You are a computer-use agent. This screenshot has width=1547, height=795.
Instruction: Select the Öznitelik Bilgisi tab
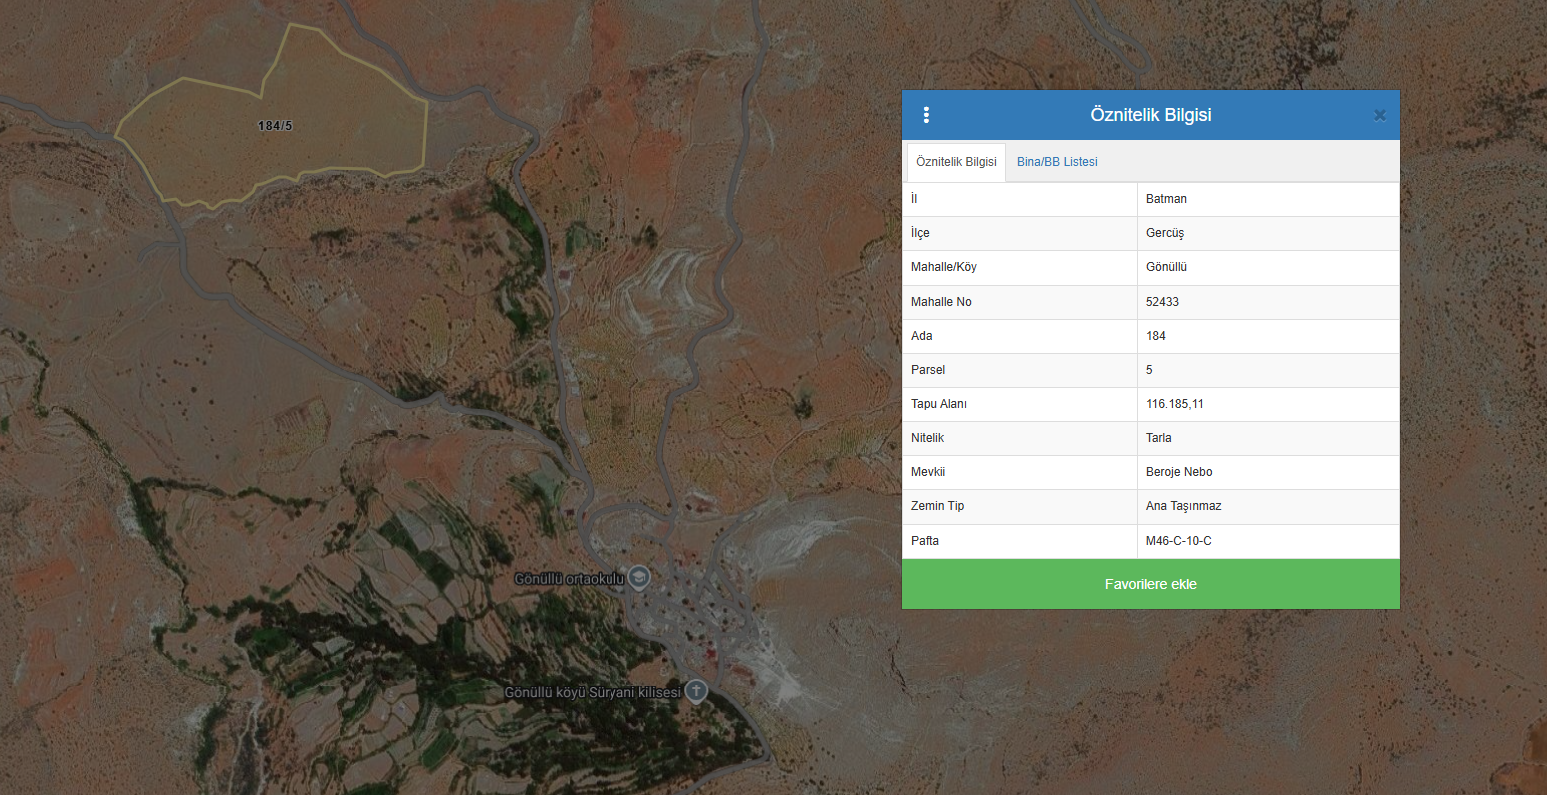tap(956, 162)
